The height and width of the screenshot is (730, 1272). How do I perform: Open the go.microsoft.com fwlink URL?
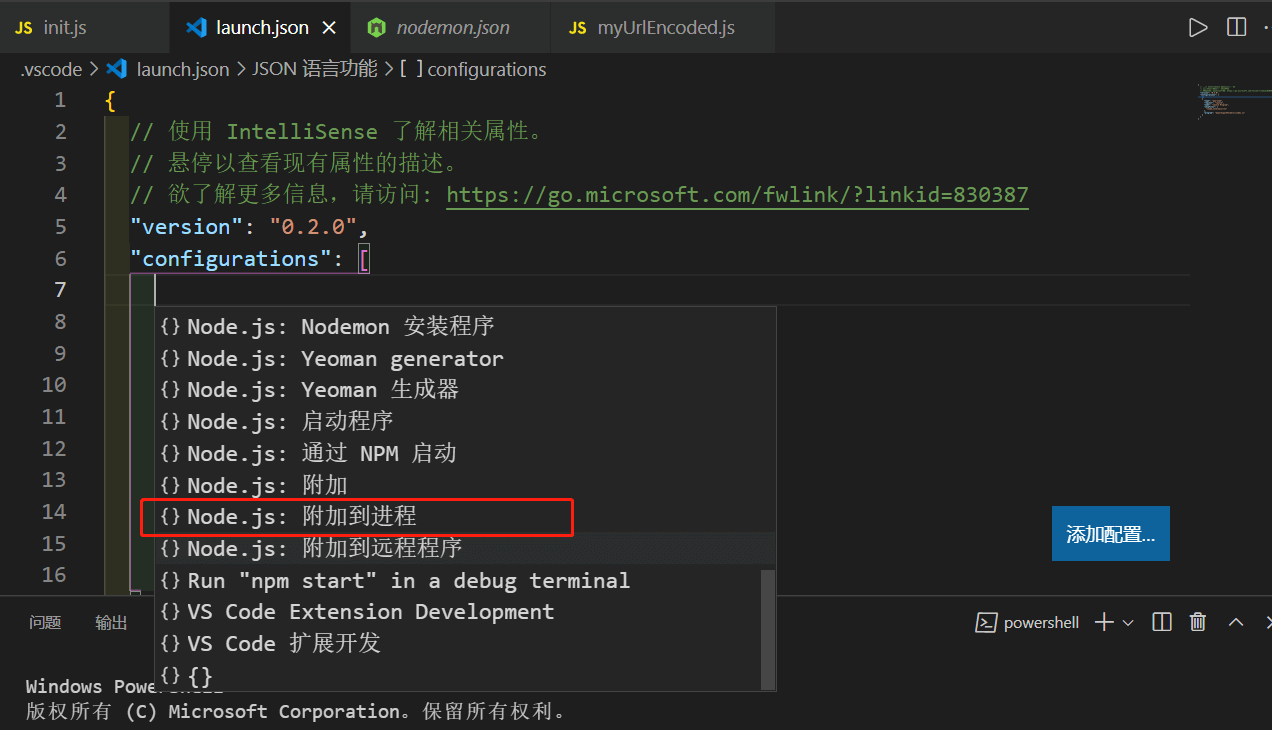tap(737, 194)
